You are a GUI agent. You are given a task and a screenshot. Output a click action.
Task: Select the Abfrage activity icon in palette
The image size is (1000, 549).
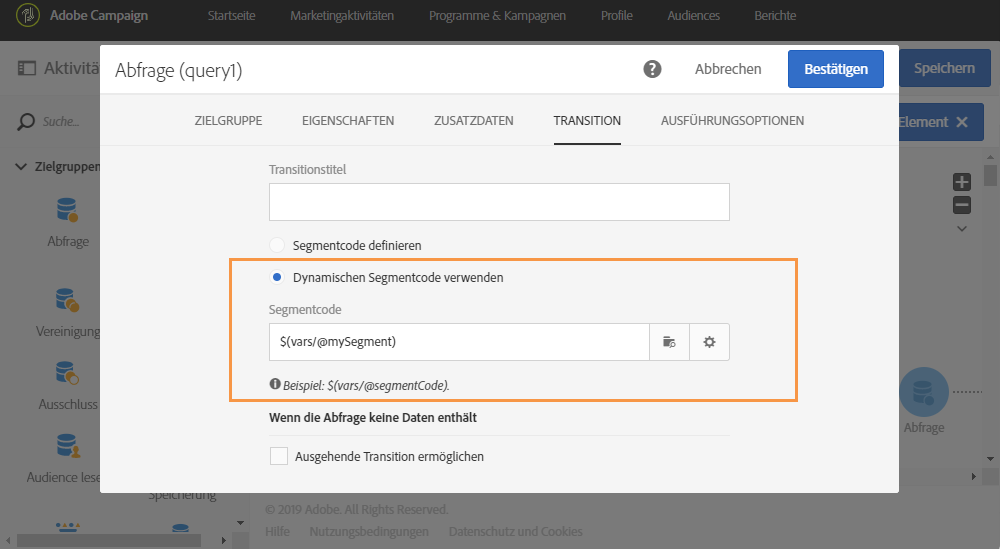pyautogui.click(x=68, y=210)
